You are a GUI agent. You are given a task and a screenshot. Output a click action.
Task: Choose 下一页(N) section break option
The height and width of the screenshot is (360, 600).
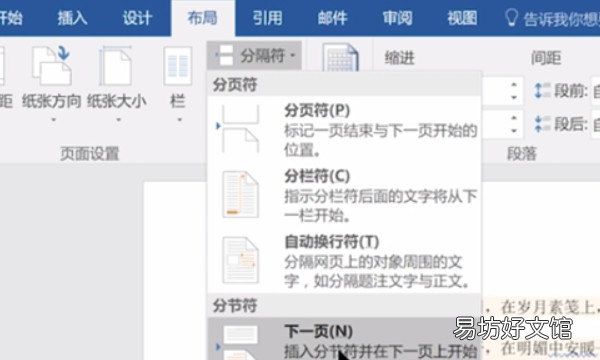click(x=344, y=340)
